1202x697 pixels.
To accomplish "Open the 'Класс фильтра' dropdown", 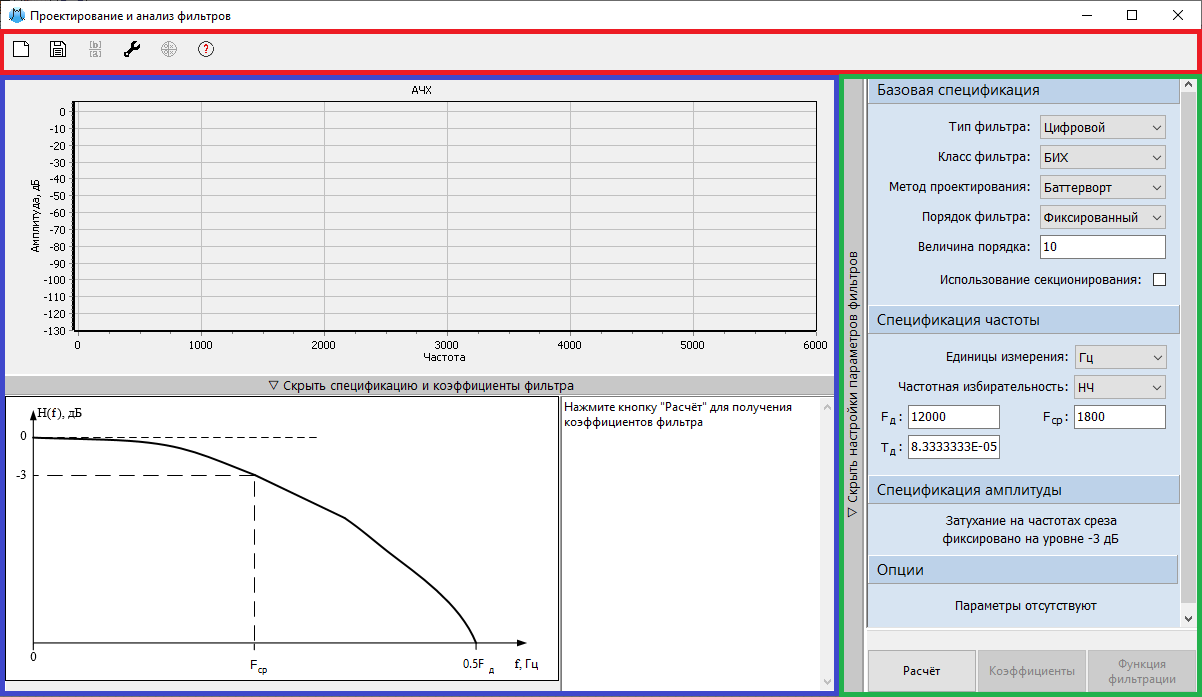I will tap(1102, 157).
